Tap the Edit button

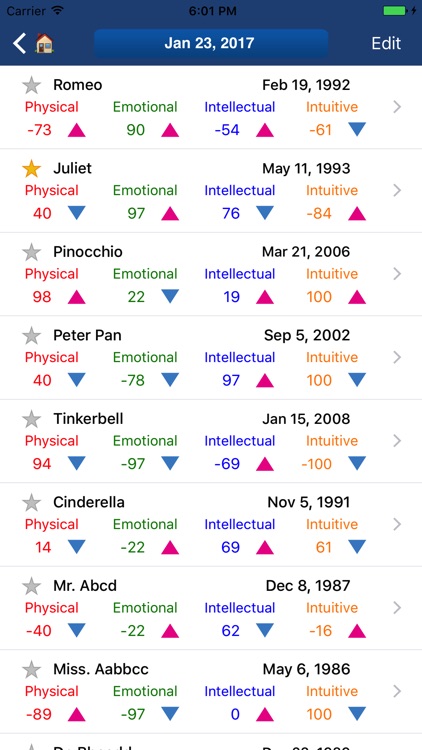click(386, 44)
